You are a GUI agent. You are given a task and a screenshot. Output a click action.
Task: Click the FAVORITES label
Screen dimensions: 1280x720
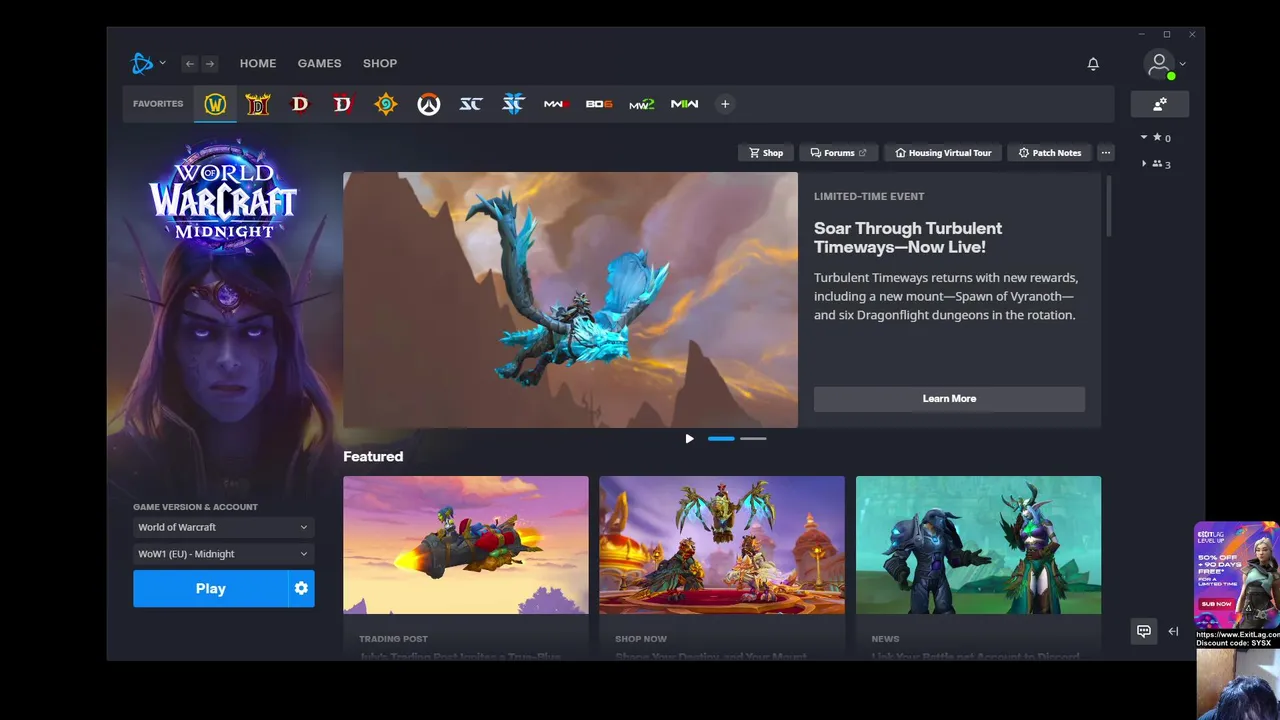(x=158, y=104)
